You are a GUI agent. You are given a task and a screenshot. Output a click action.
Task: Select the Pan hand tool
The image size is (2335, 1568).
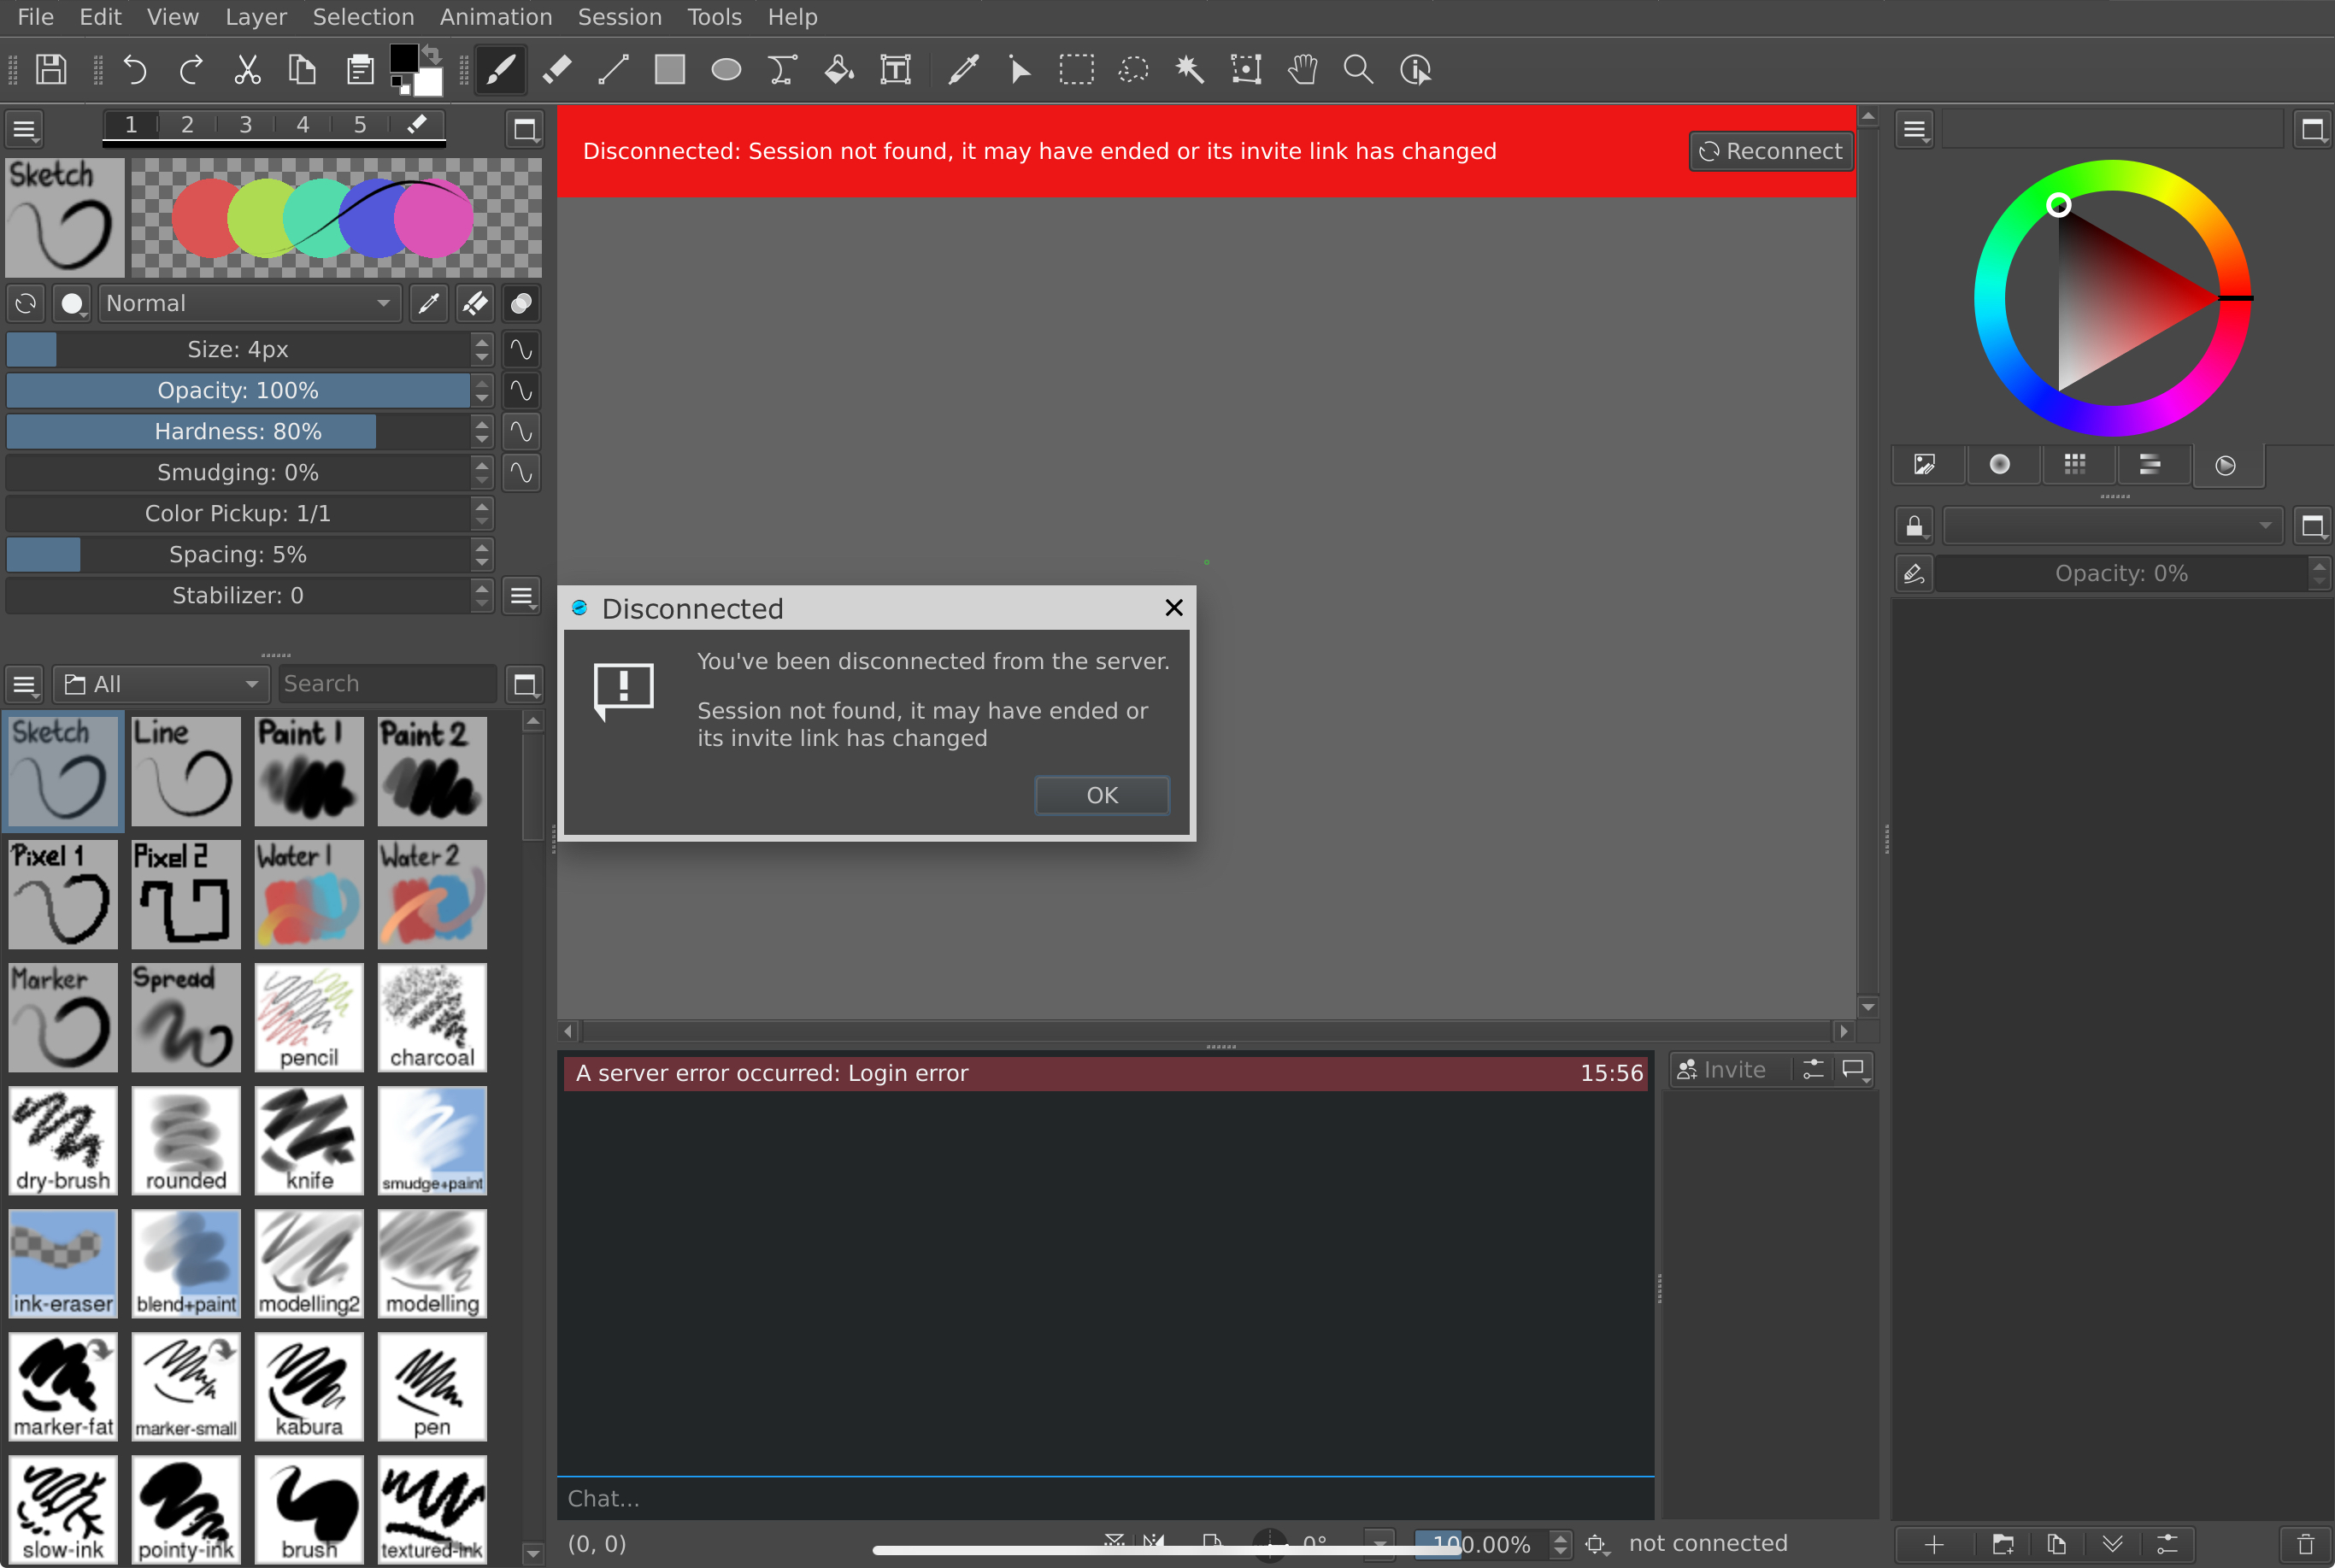1302,70
